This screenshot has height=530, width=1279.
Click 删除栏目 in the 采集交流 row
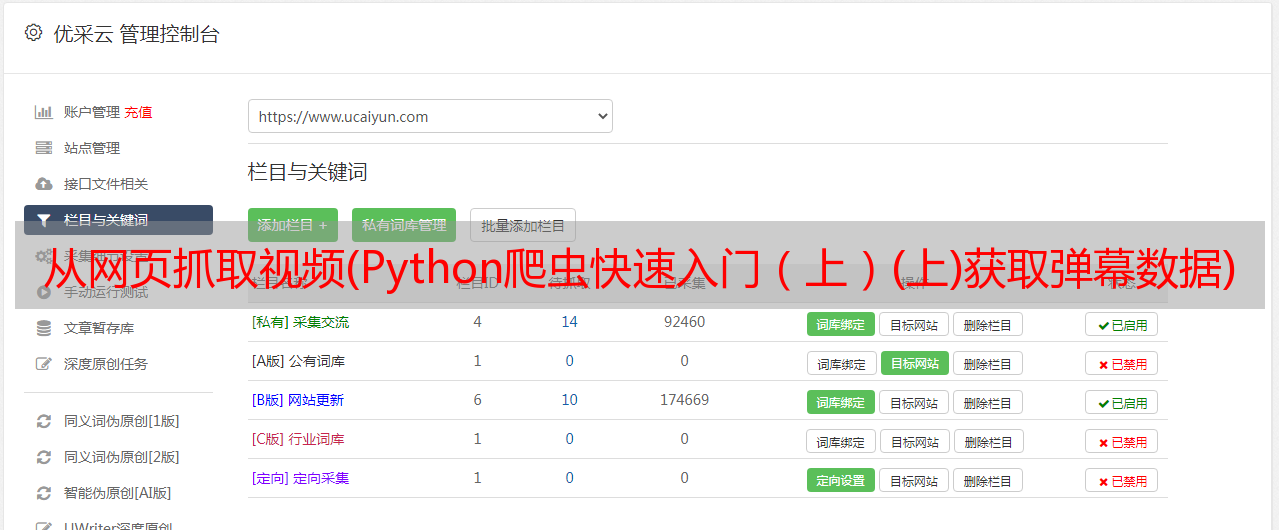pos(988,324)
